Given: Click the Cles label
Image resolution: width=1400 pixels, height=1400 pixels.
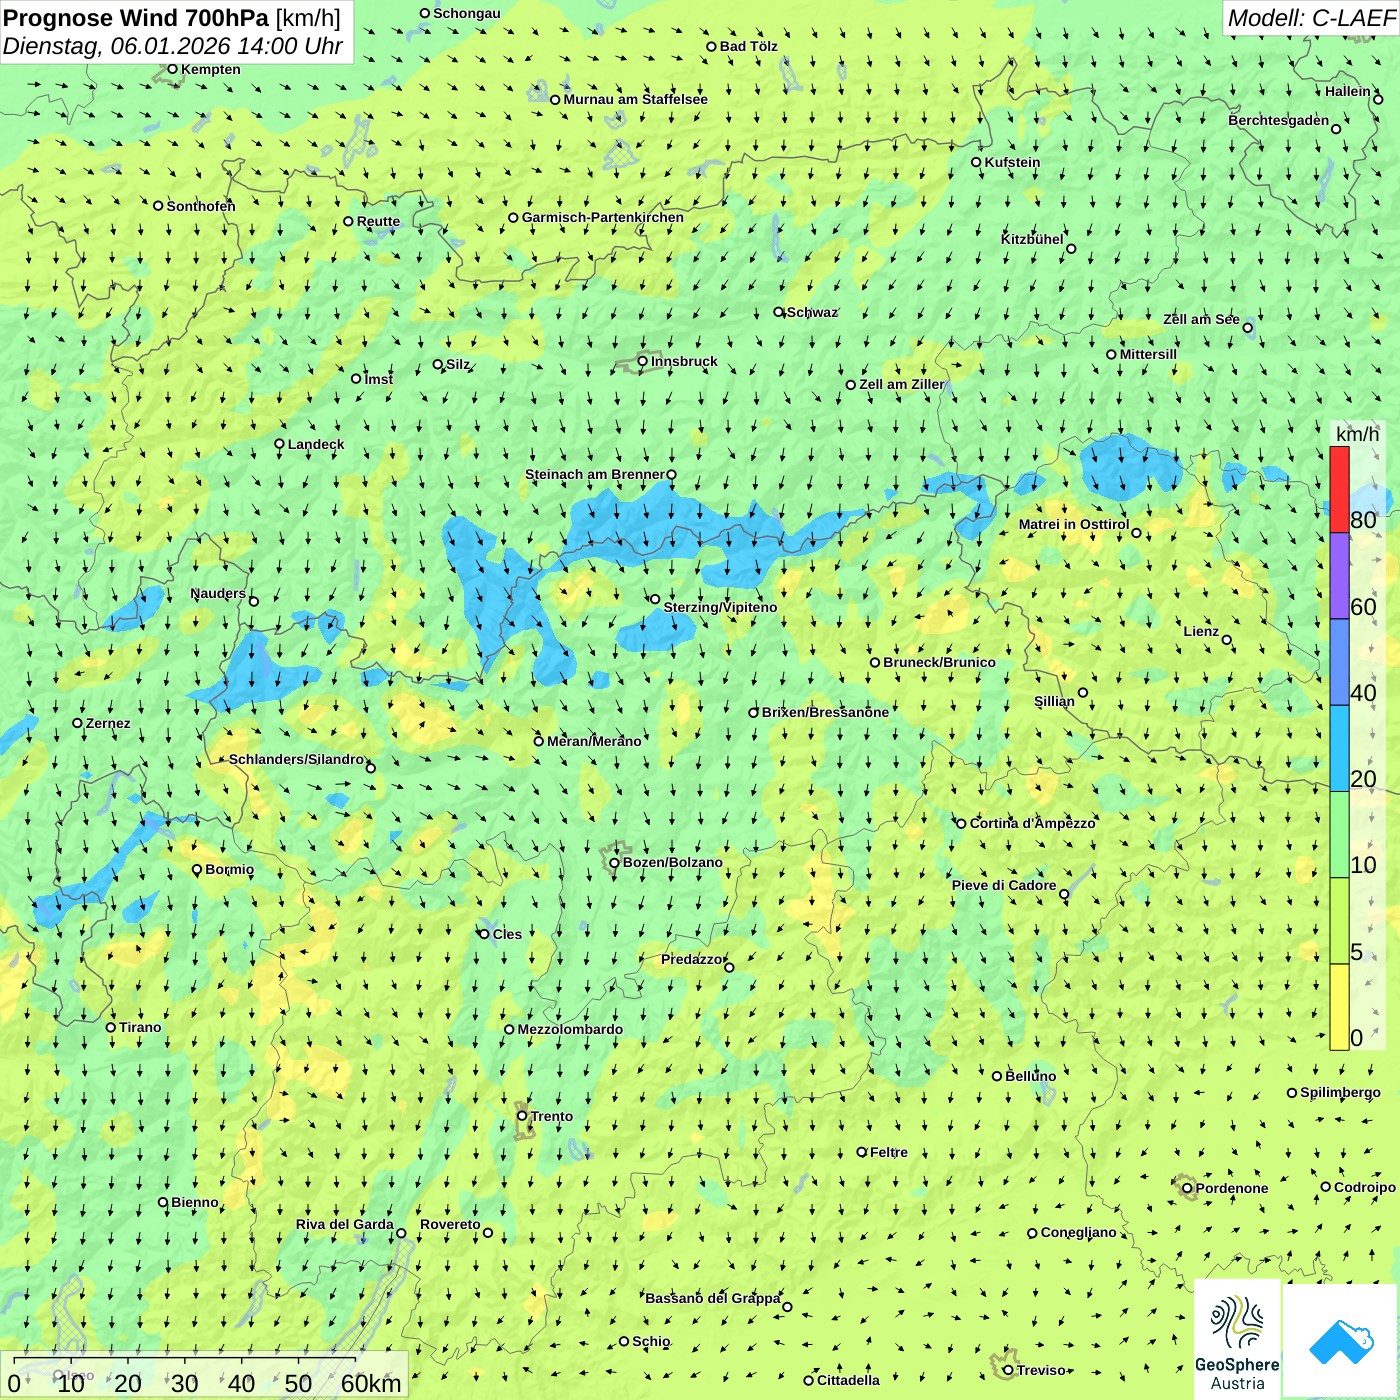Looking at the screenshot, I should 507,934.
